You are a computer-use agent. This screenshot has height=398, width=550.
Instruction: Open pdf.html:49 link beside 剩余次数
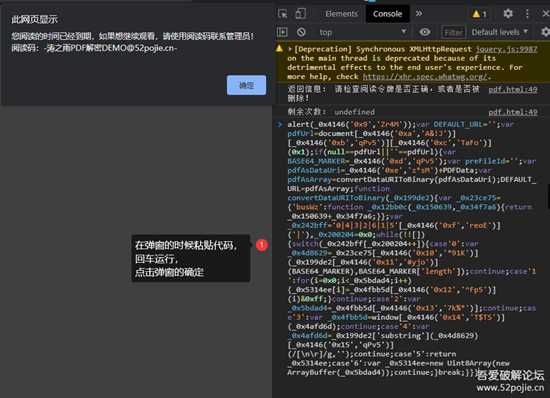pyautogui.click(x=513, y=112)
